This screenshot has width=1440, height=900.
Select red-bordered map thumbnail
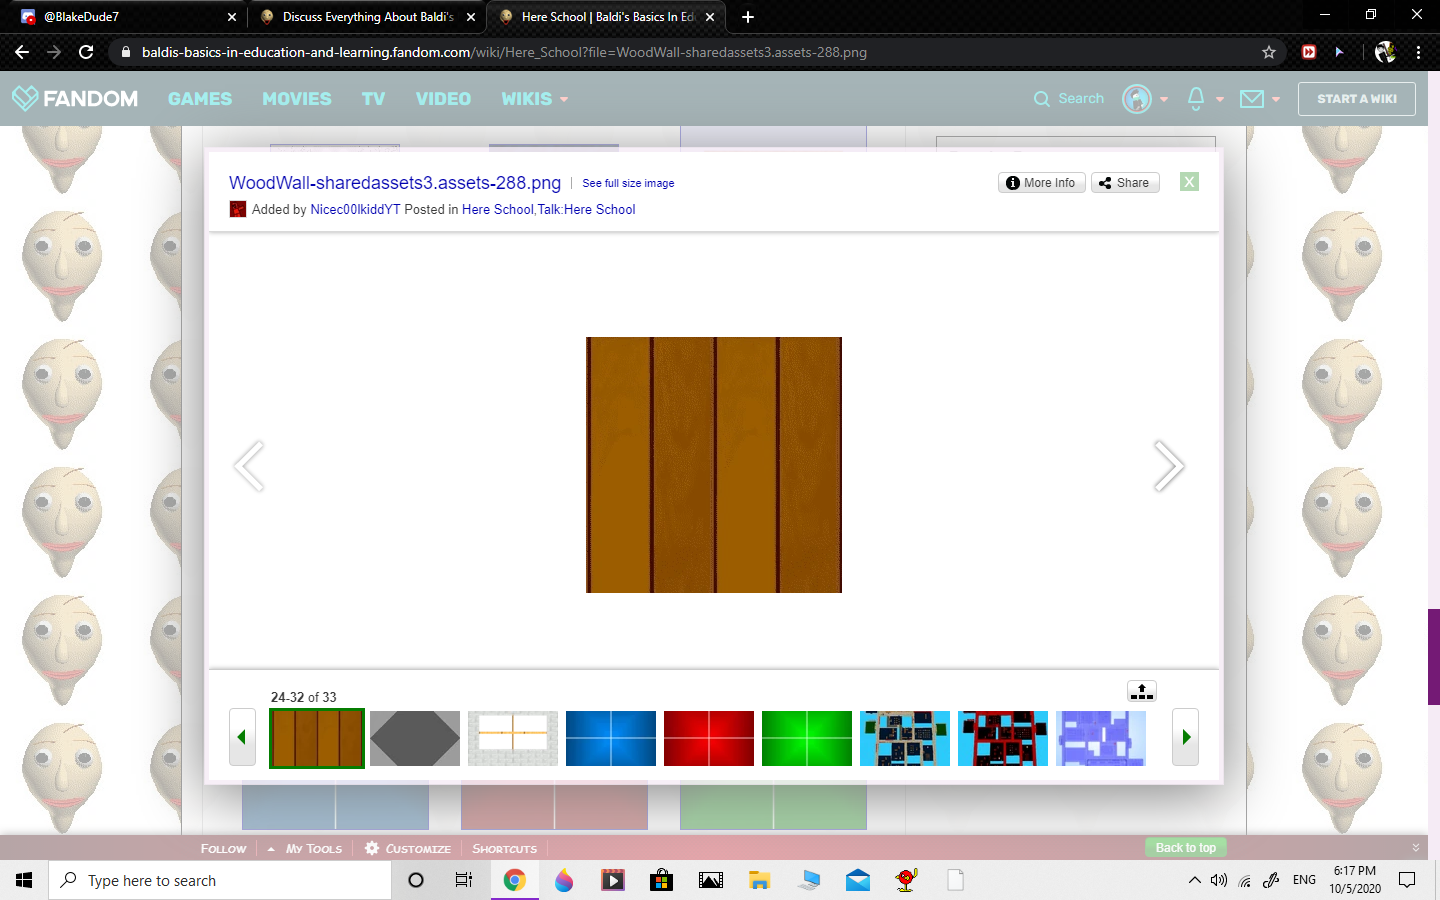1003,738
